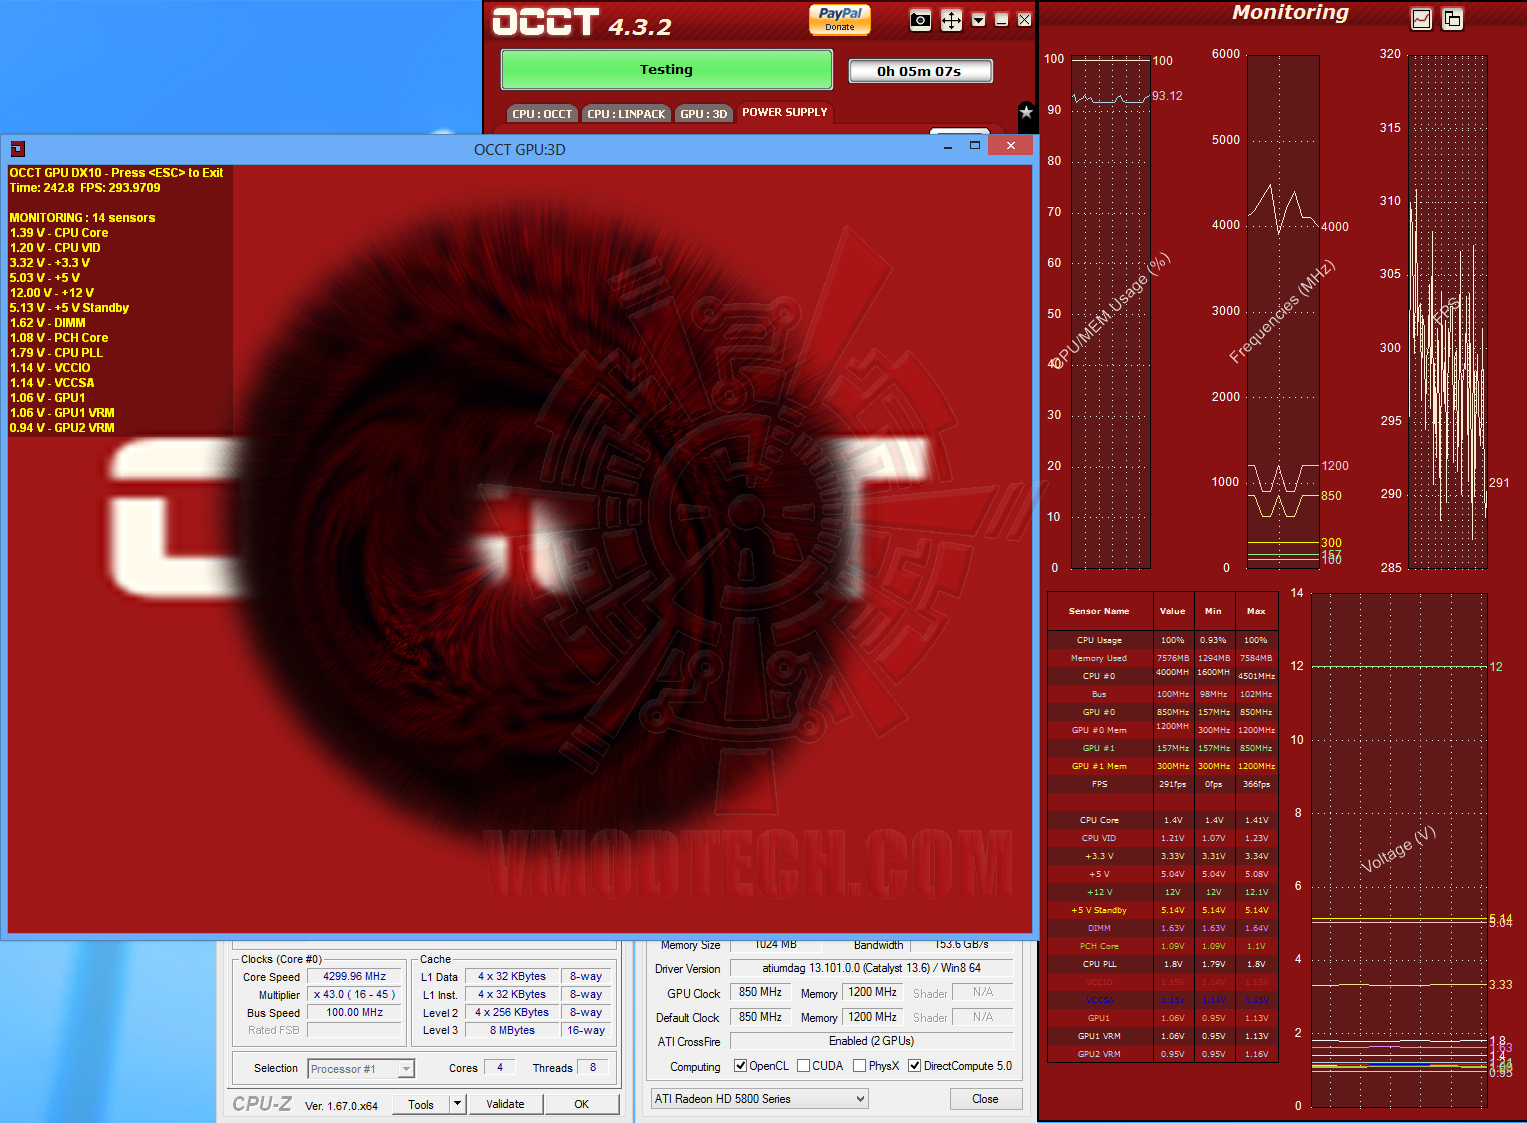
Task: Click the Close button in the GPU info window
Action: pos(986,1099)
